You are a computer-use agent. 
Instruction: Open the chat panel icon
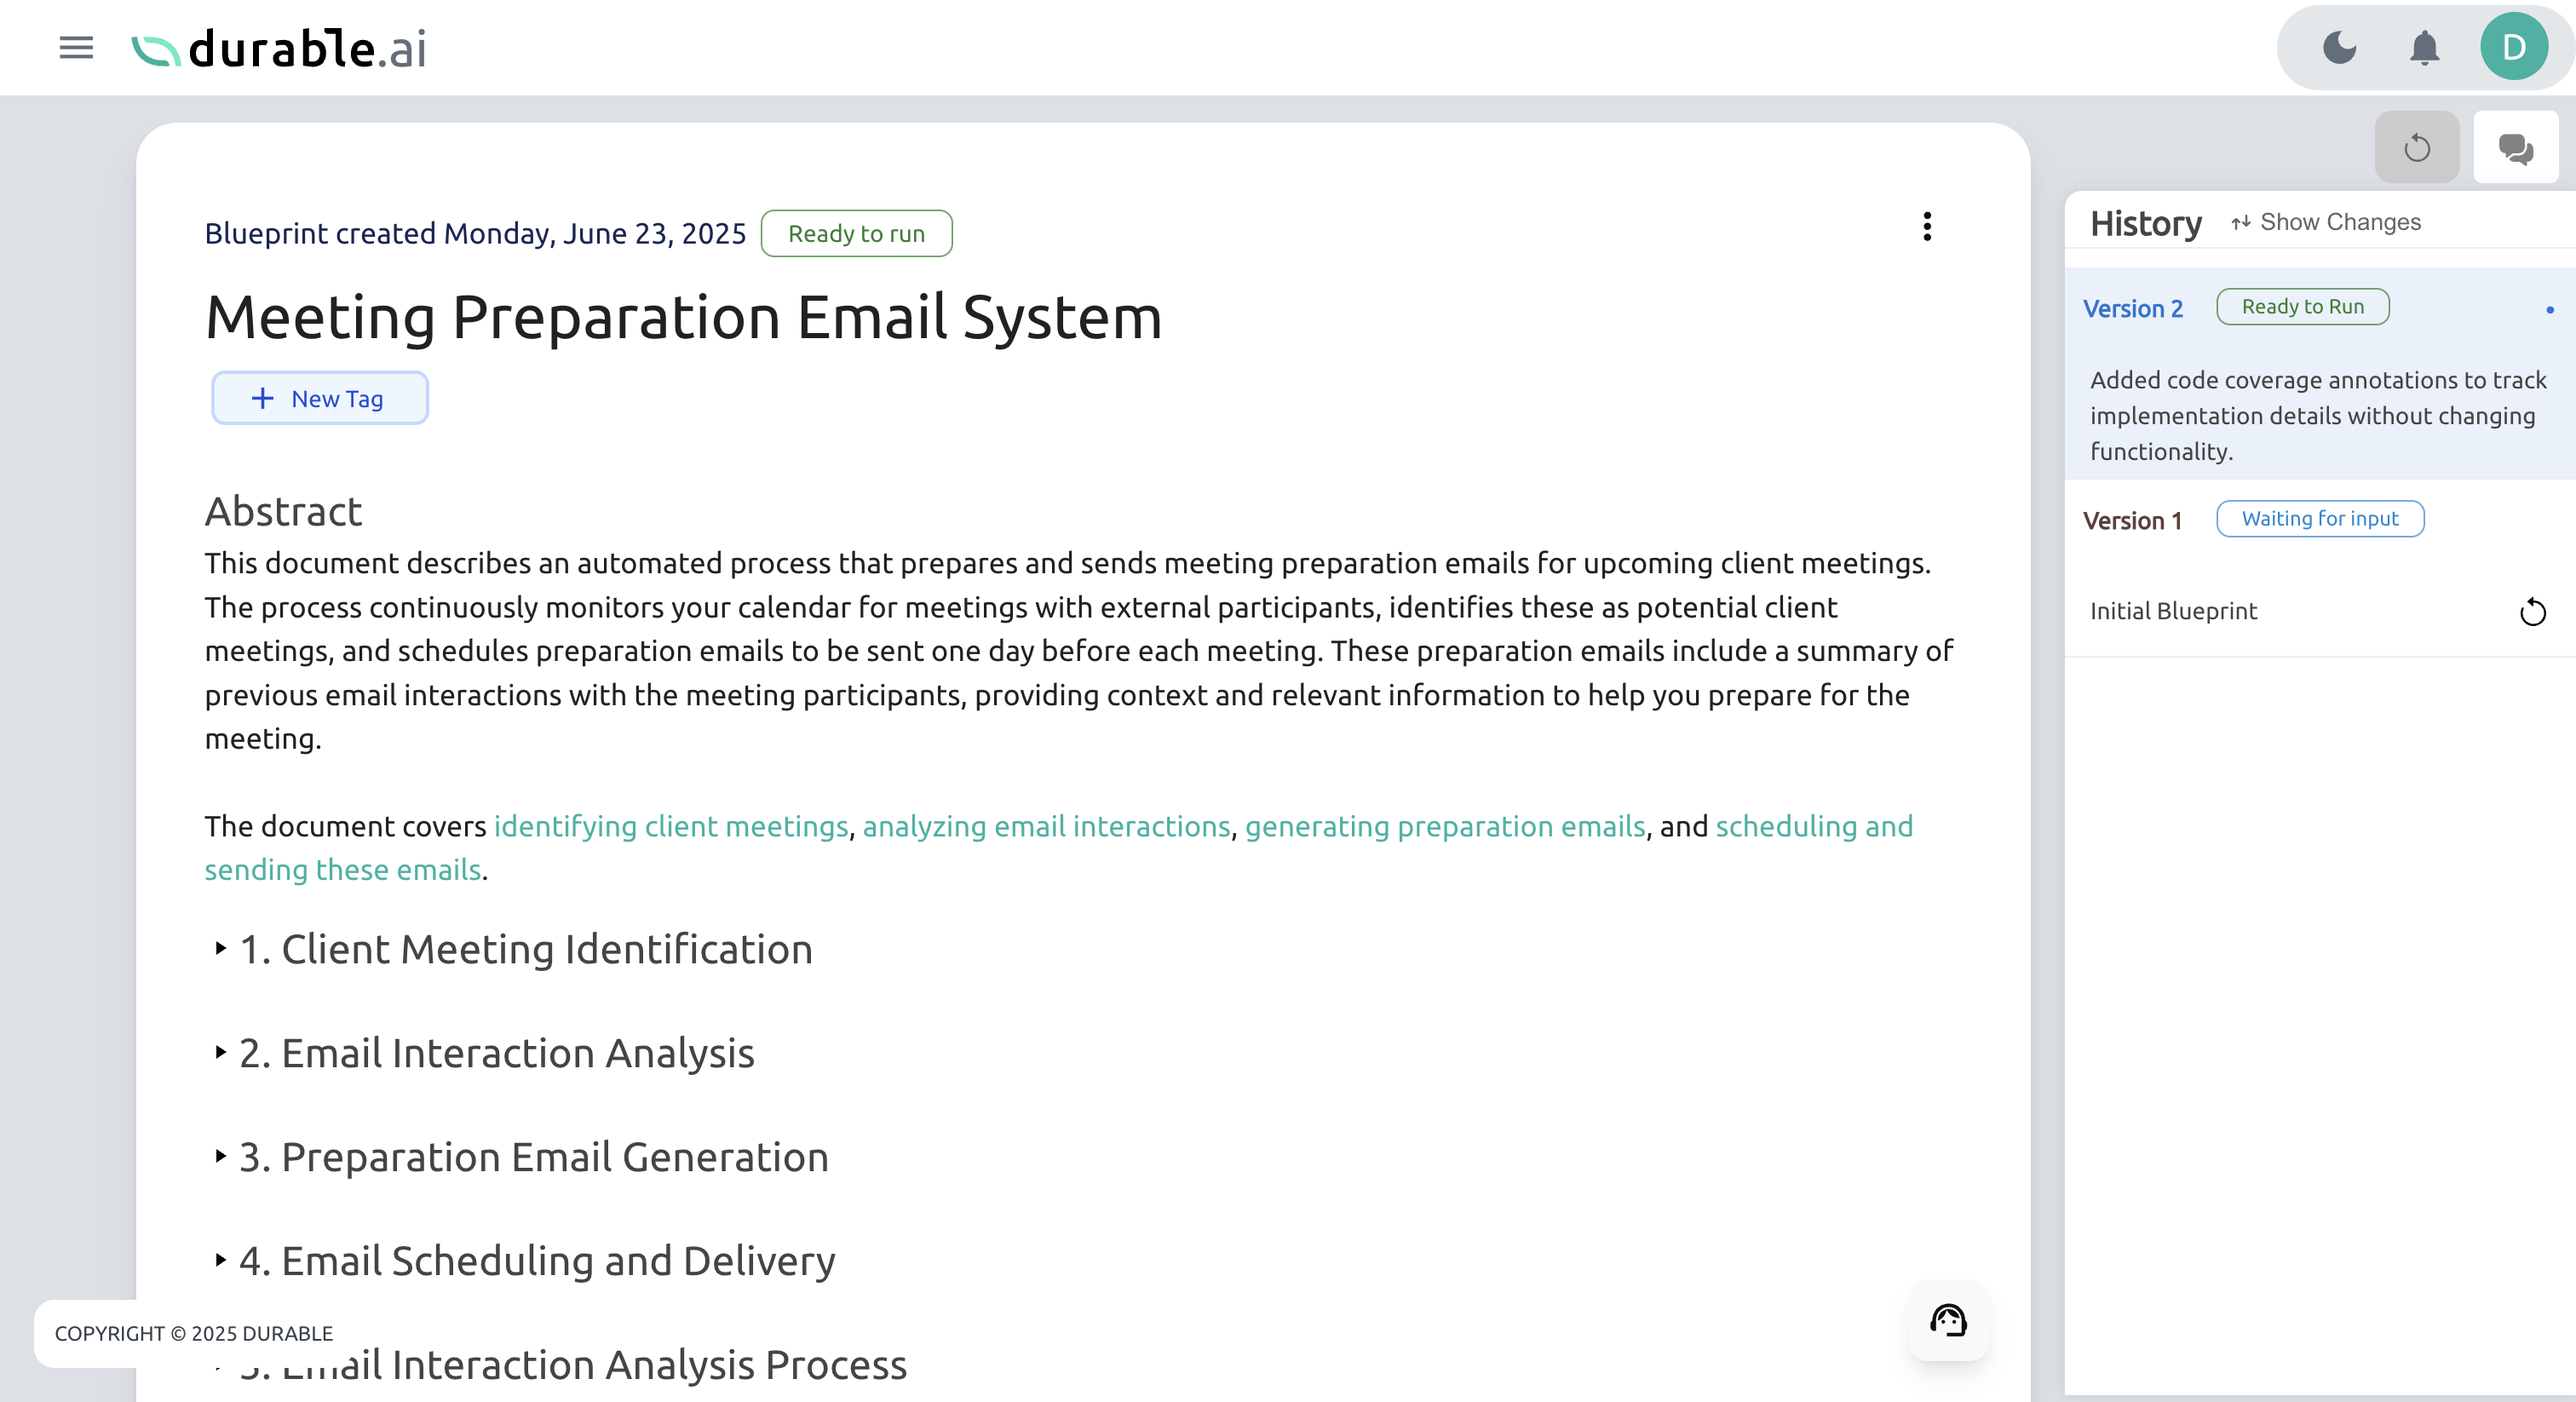[2516, 150]
